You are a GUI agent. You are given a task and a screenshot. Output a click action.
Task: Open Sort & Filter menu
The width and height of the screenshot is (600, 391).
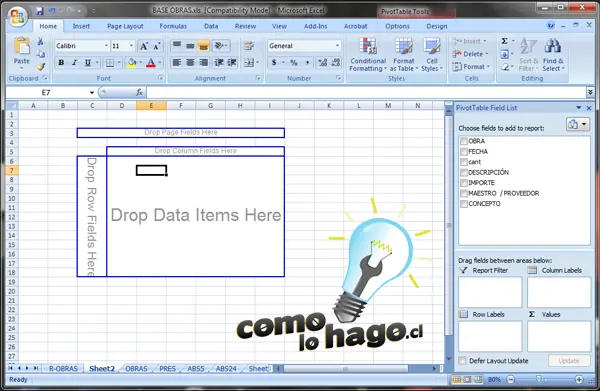point(528,54)
